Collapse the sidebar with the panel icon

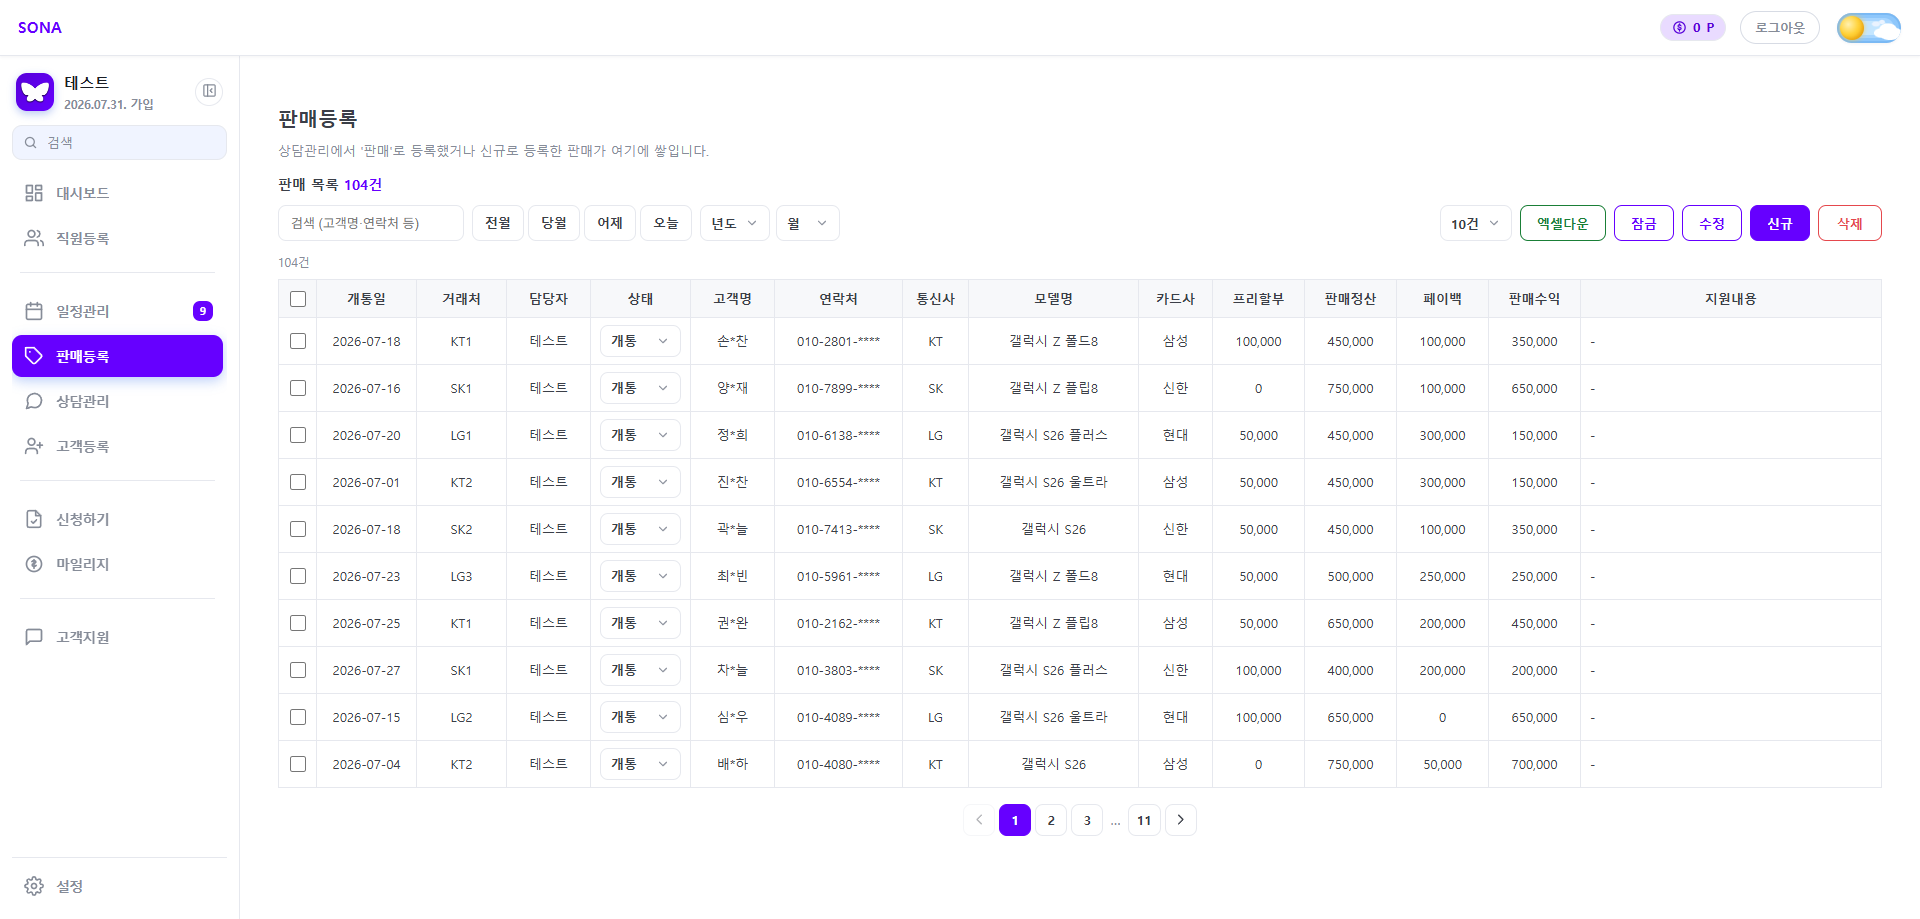click(209, 91)
